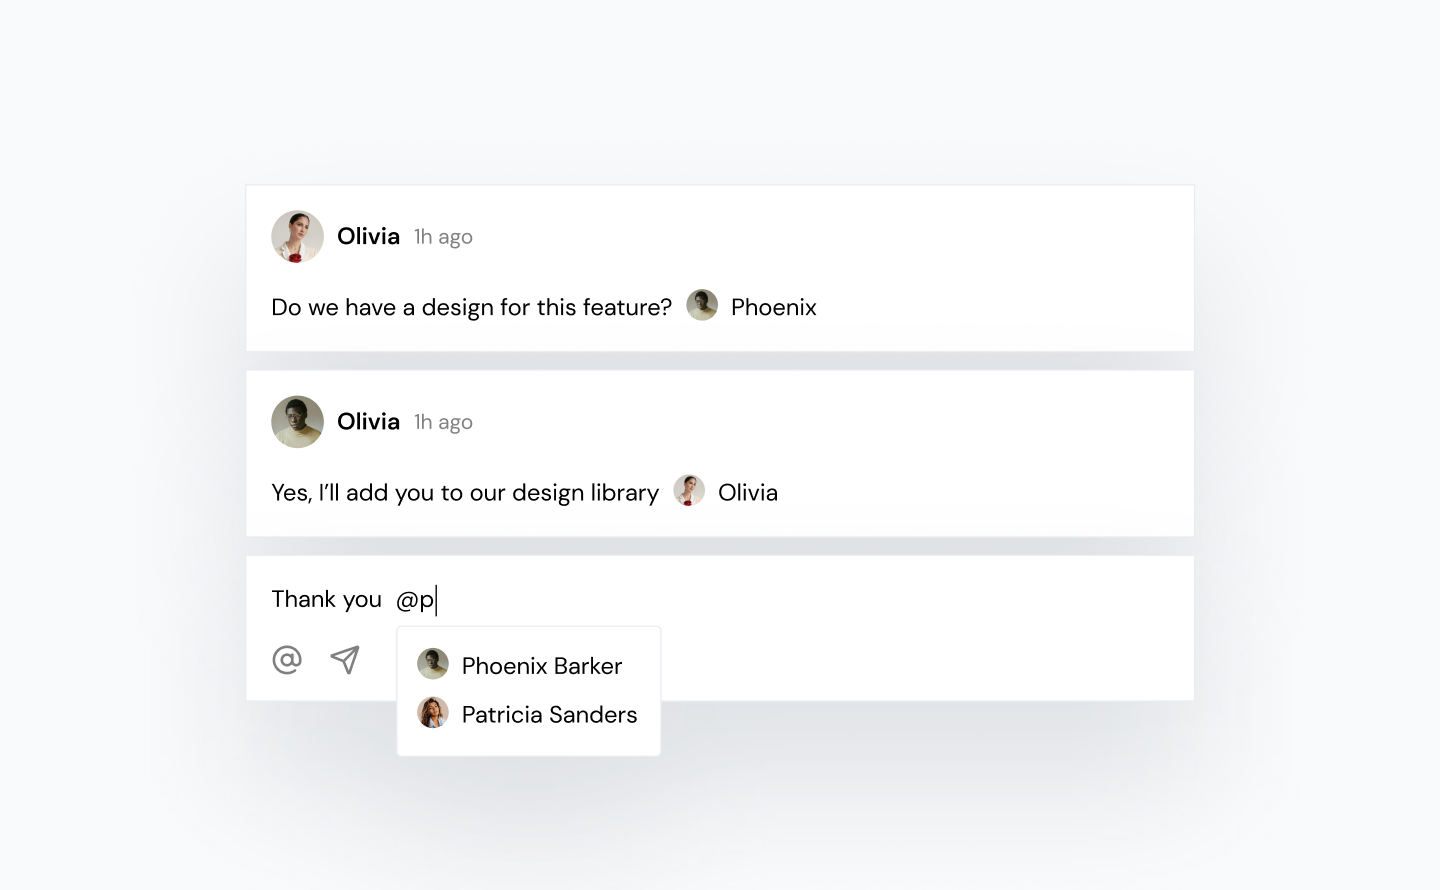Open the mention suggestion list popup
This screenshot has height=890, width=1440.
(x=528, y=690)
